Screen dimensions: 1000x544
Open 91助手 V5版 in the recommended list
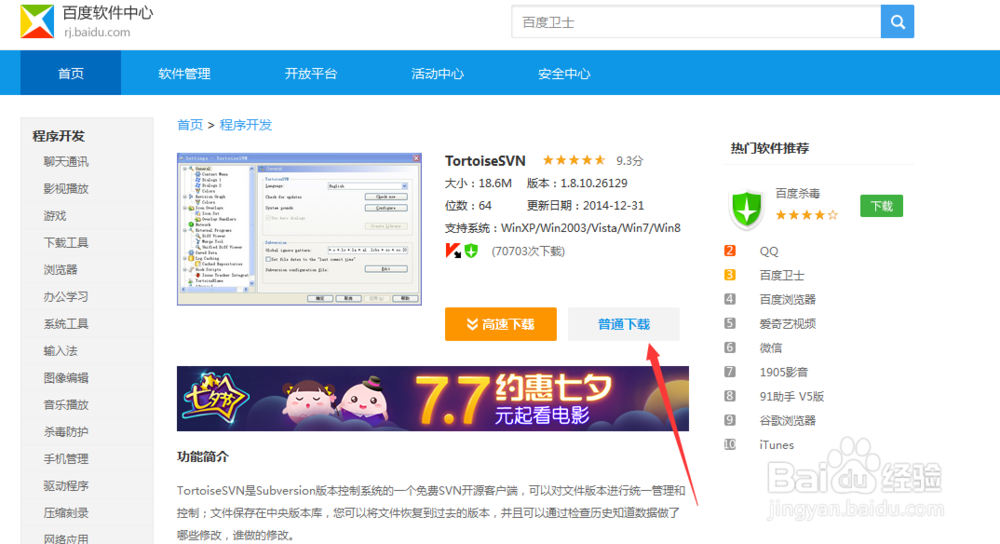(x=791, y=396)
